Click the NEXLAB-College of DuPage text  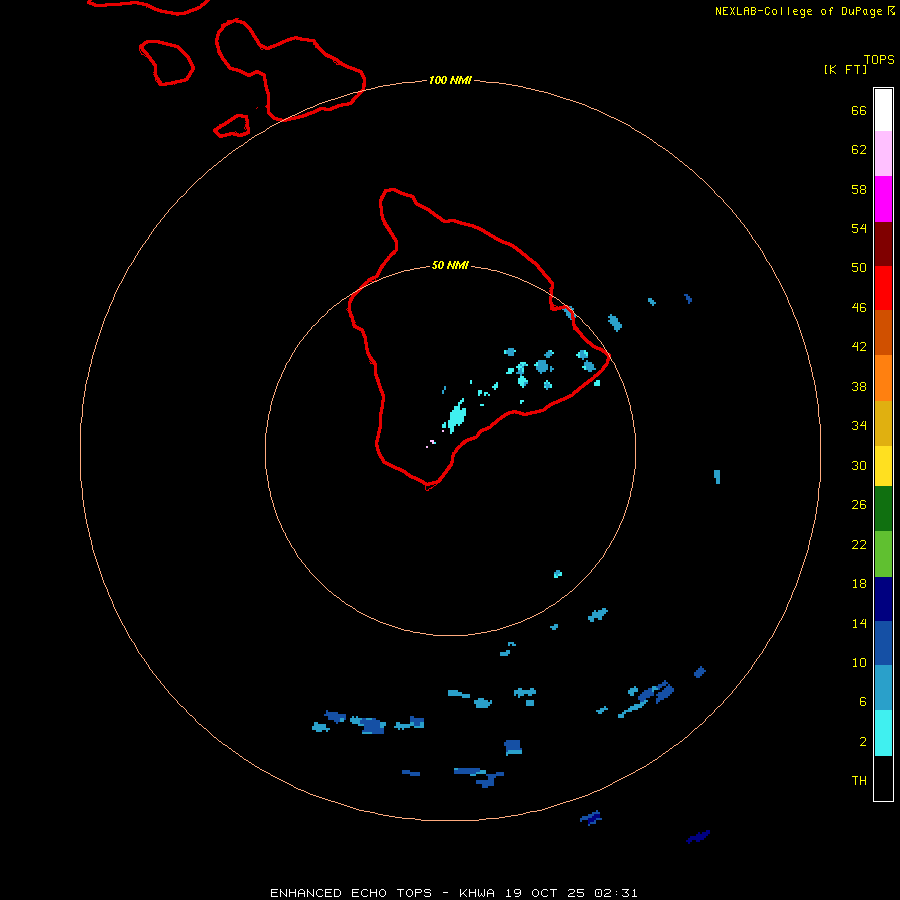click(x=798, y=11)
